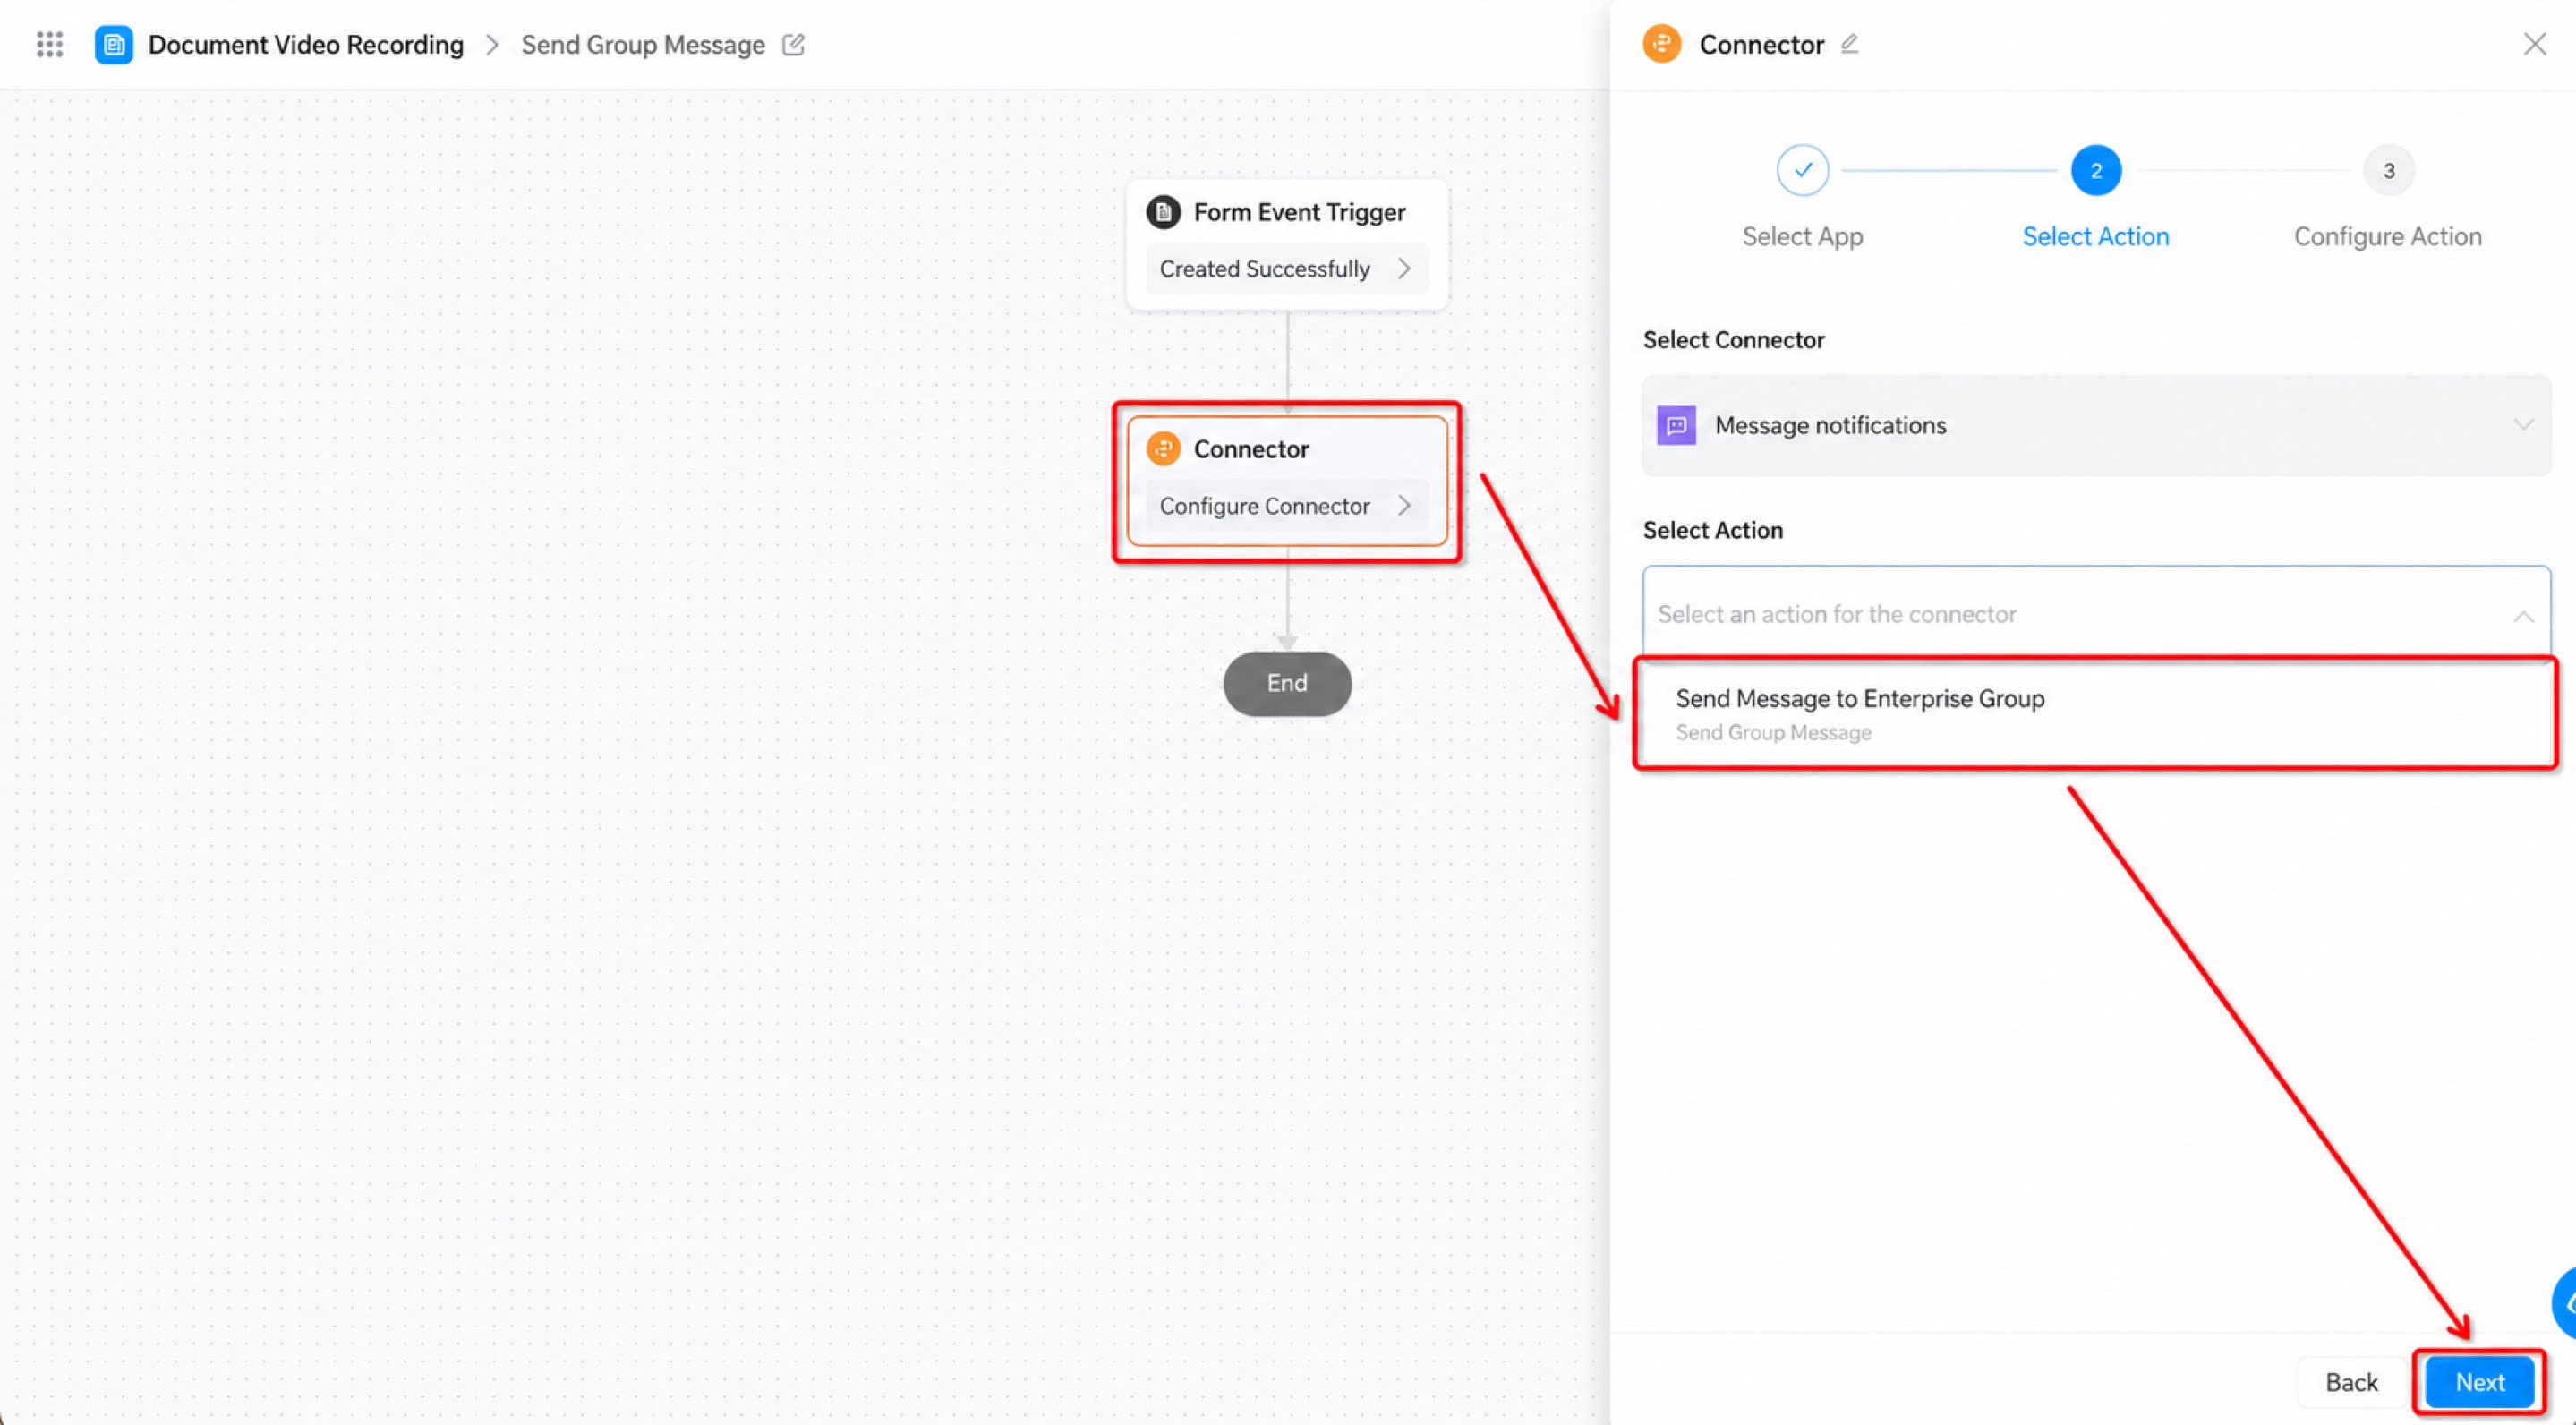This screenshot has width=2576, height=1425.
Task: Open Created Successfully chevron in trigger node
Action: (x=1404, y=268)
